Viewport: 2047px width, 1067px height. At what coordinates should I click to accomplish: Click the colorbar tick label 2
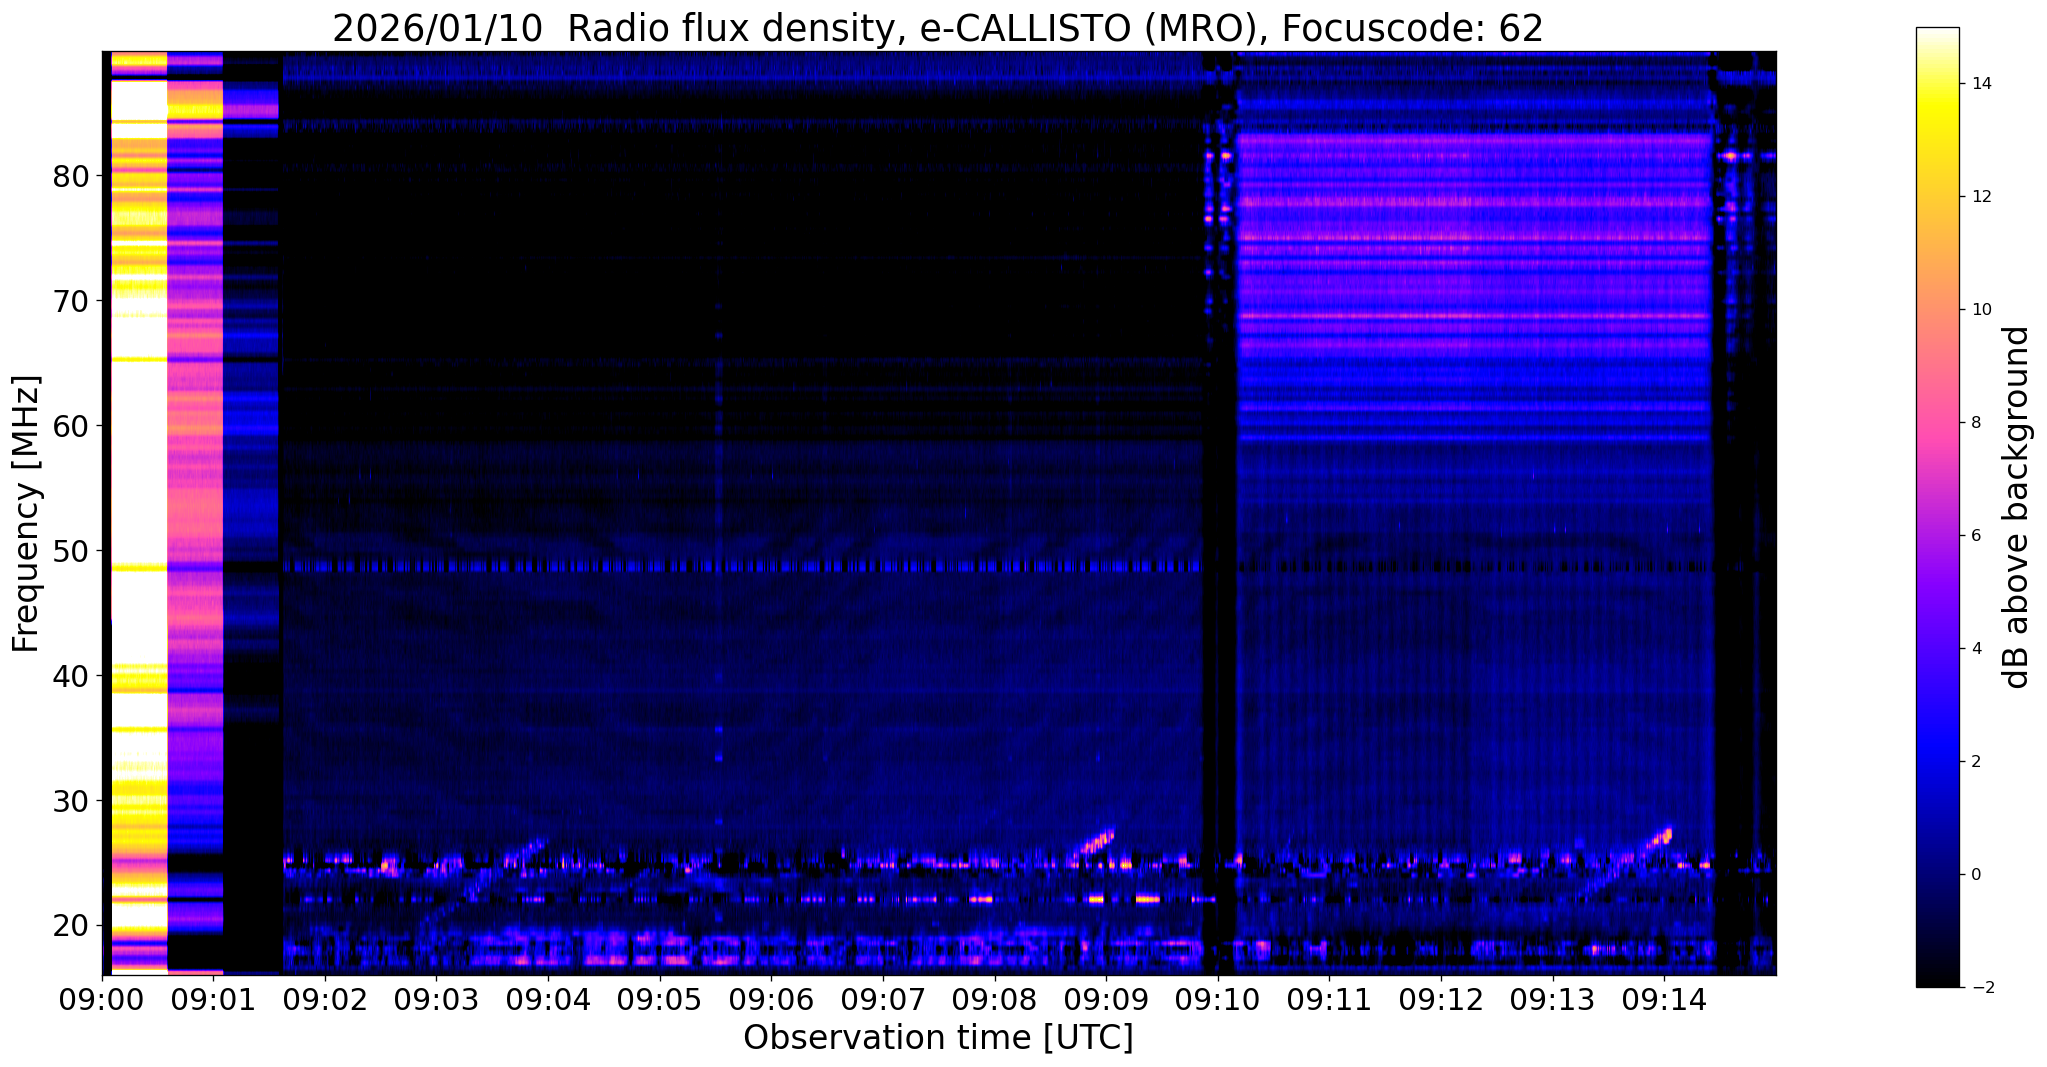pos(1976,762)
